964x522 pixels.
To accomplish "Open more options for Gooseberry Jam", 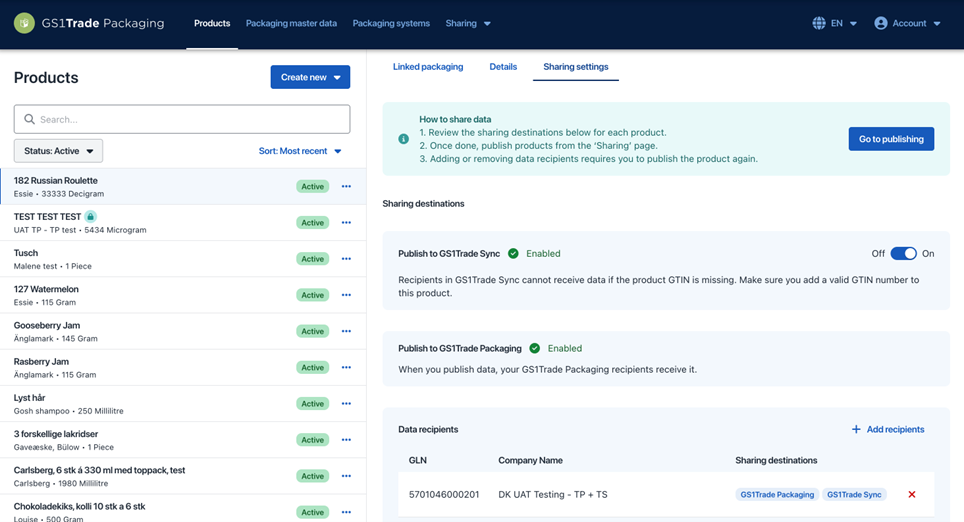I will (x=346, y=331).
